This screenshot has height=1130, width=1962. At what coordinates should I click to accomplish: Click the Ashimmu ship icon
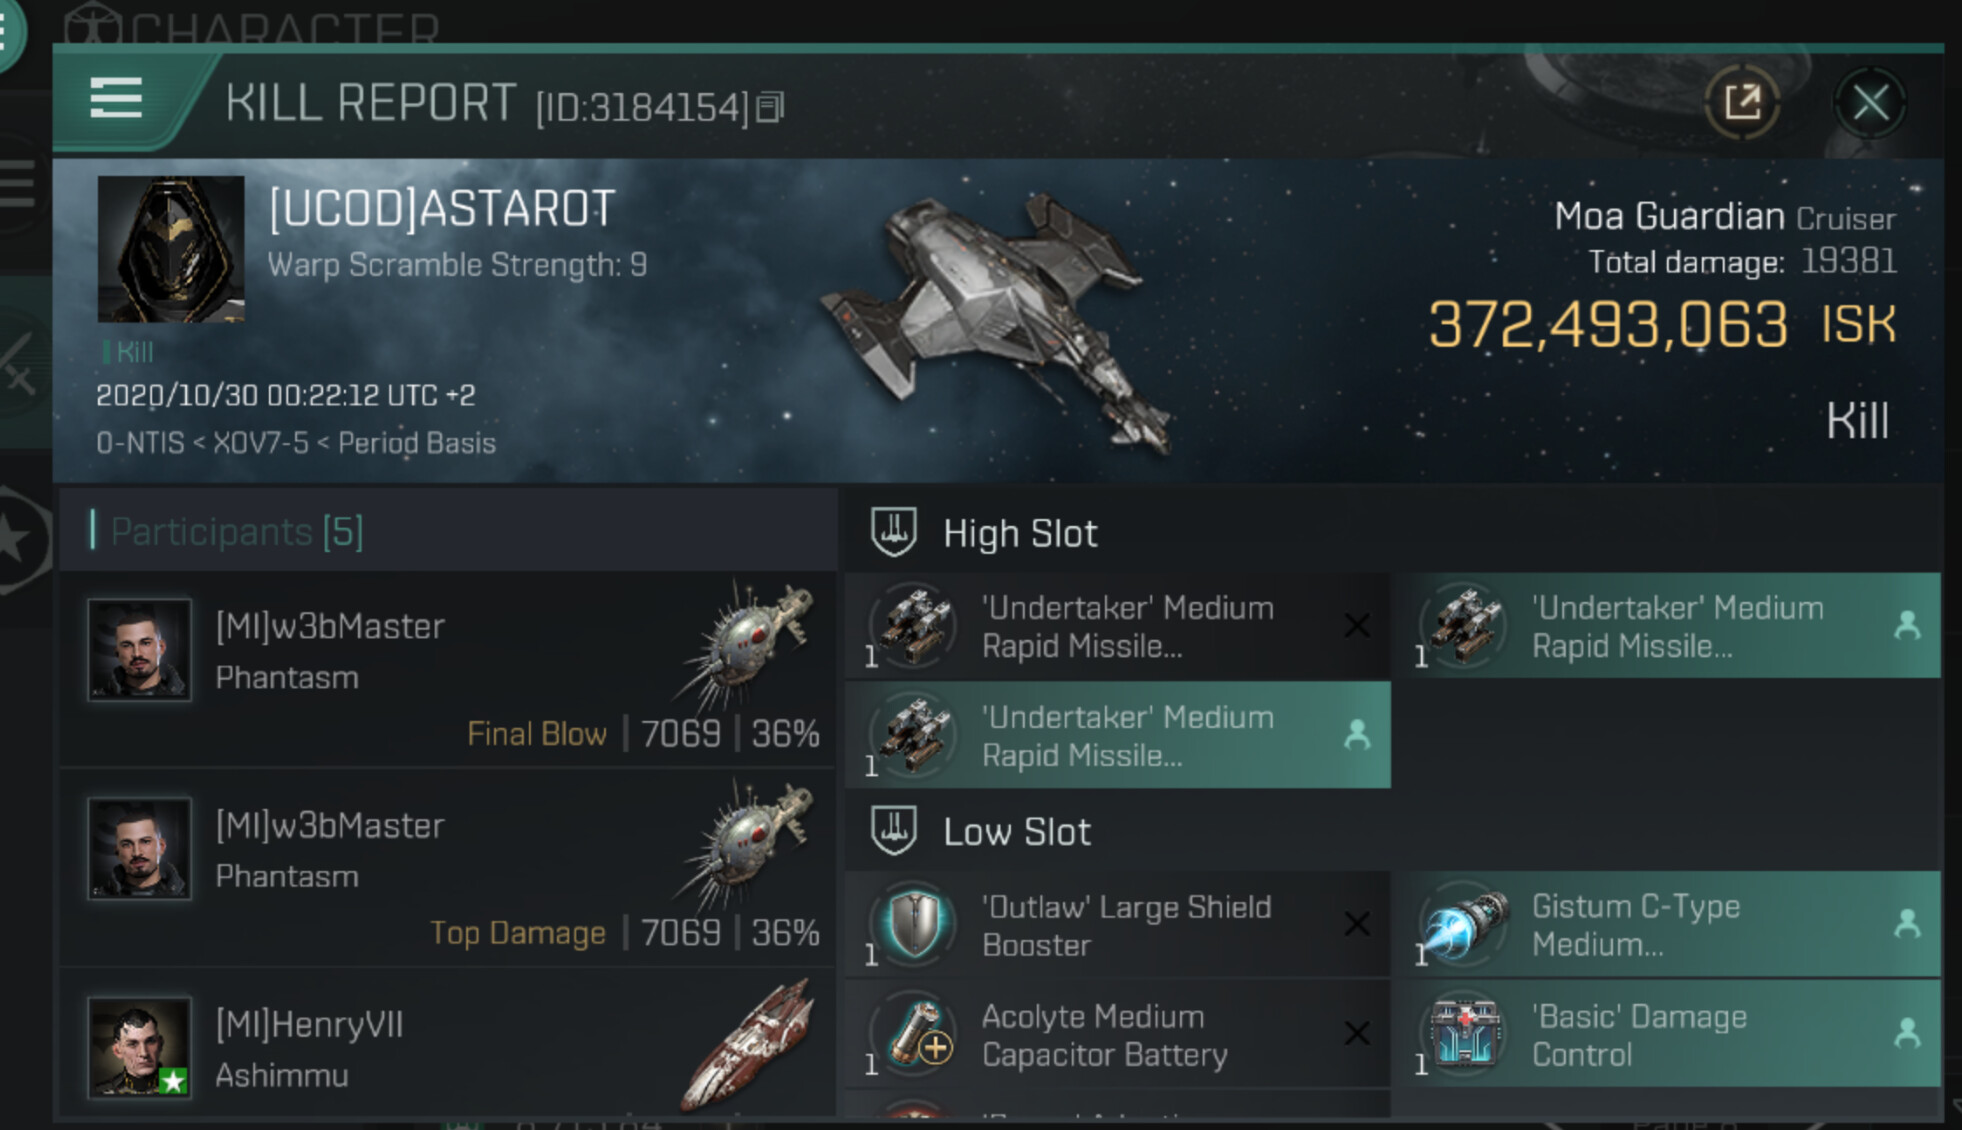click(x=748, y=1045)
